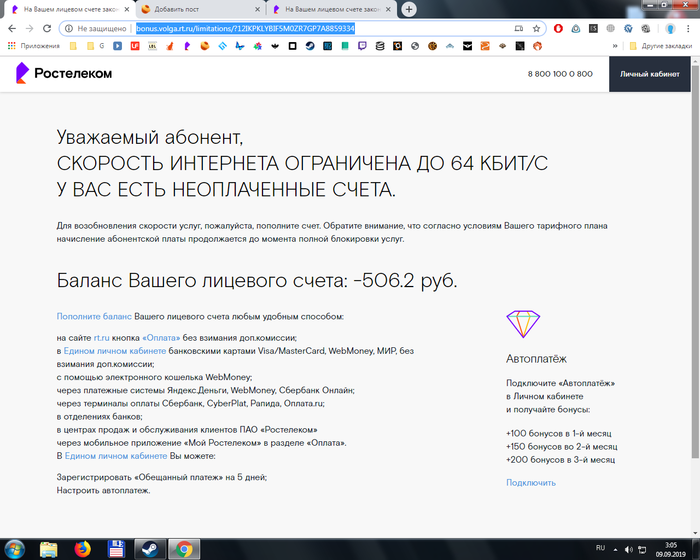Click the Личный кабинет button
Viewport: 700px width, 560px height.
coord(650,74)
